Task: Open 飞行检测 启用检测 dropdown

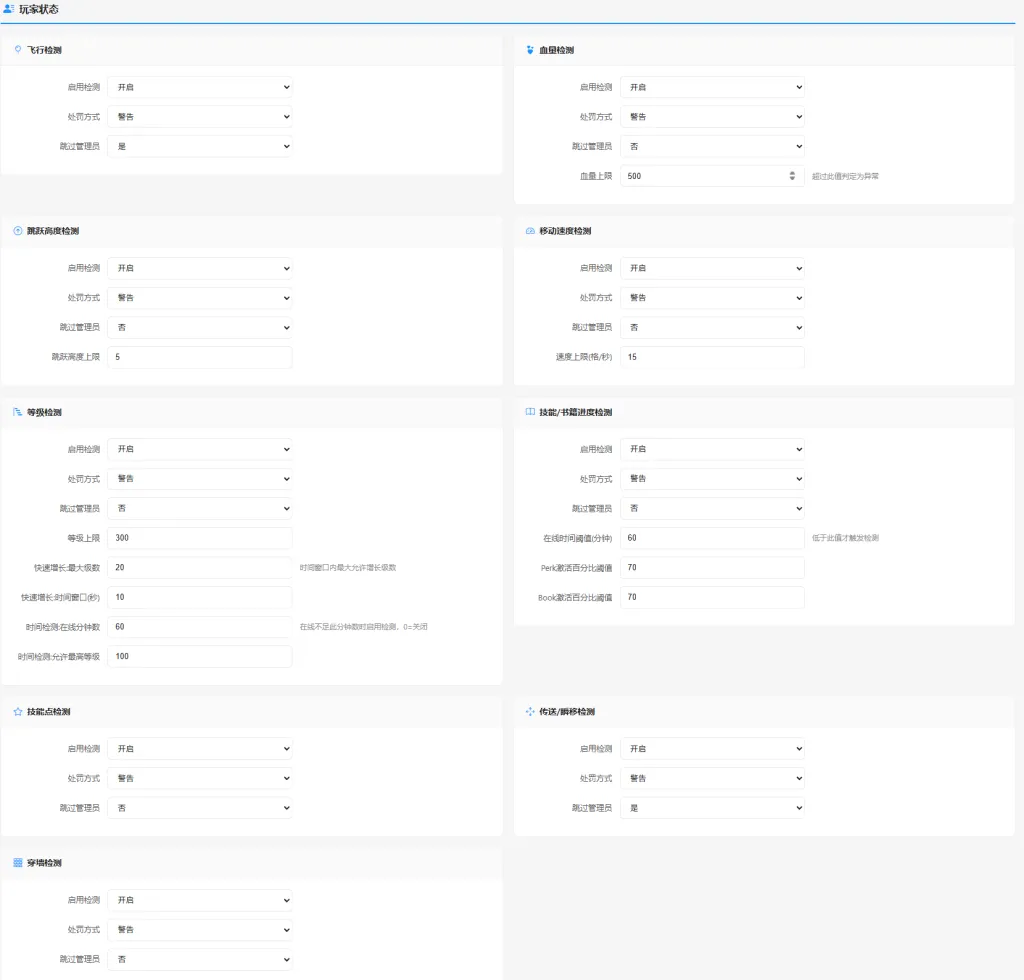Action: point(200,87)
